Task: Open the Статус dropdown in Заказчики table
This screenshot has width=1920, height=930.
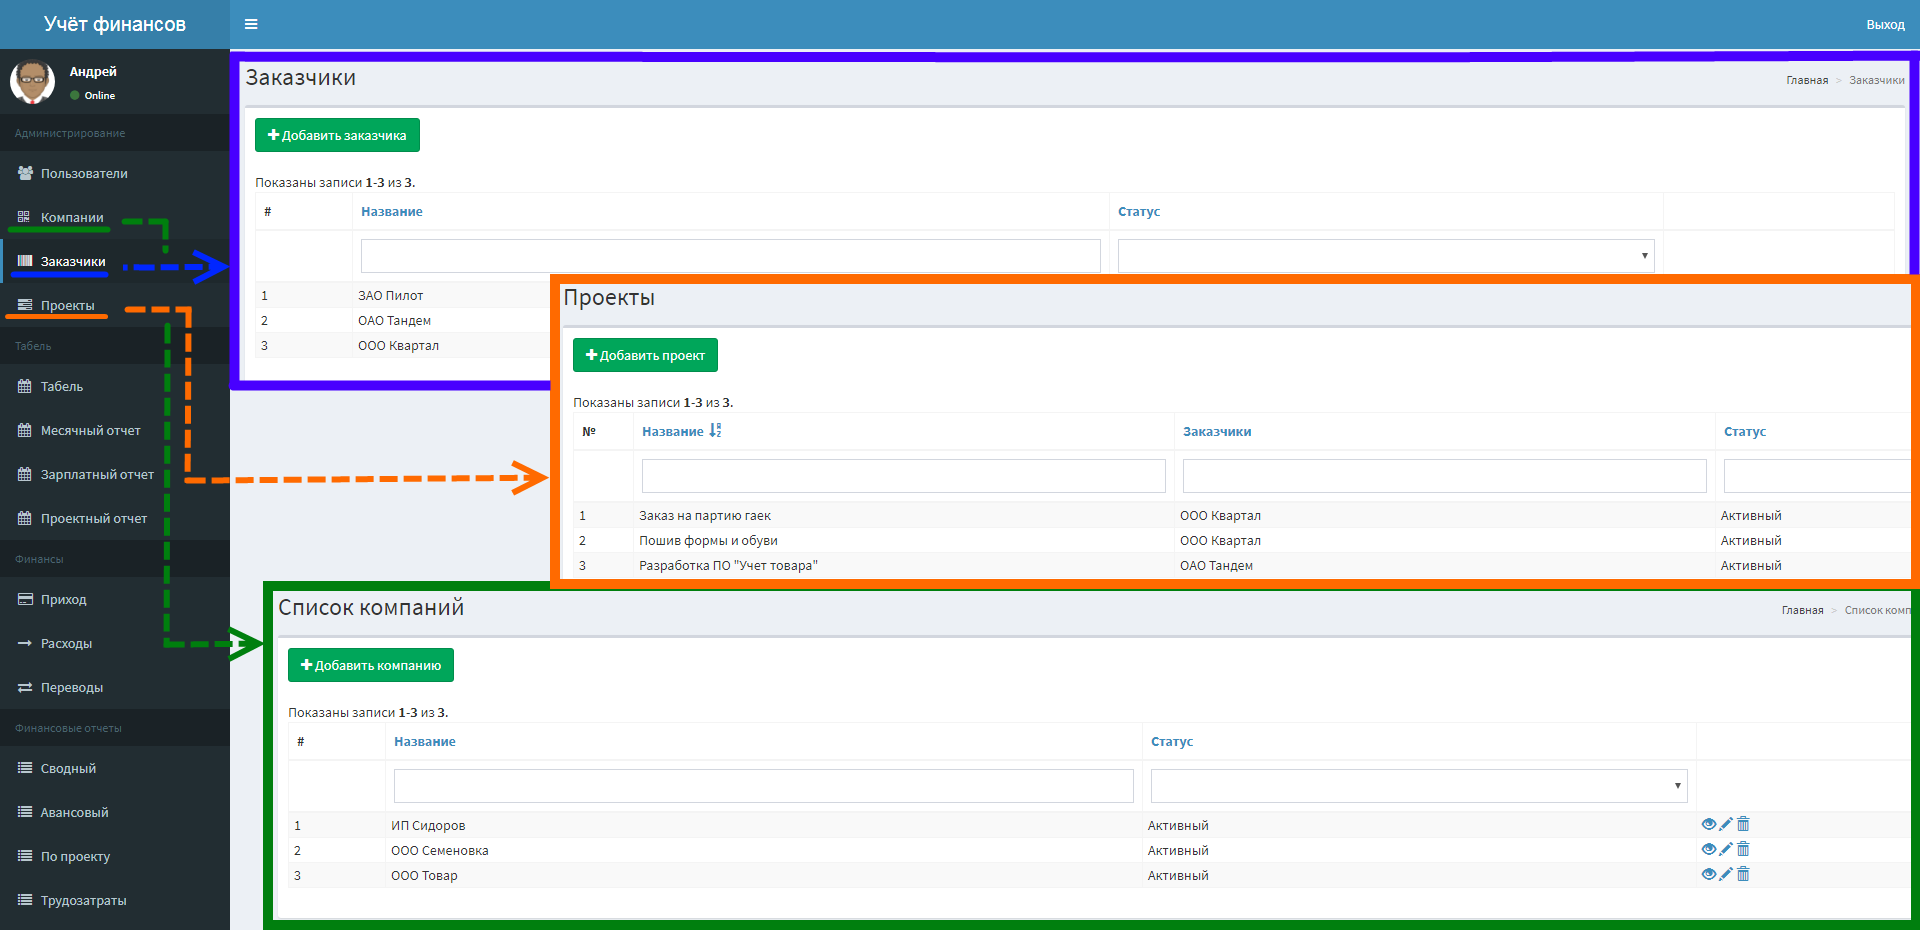Action: pos(1386,256)
